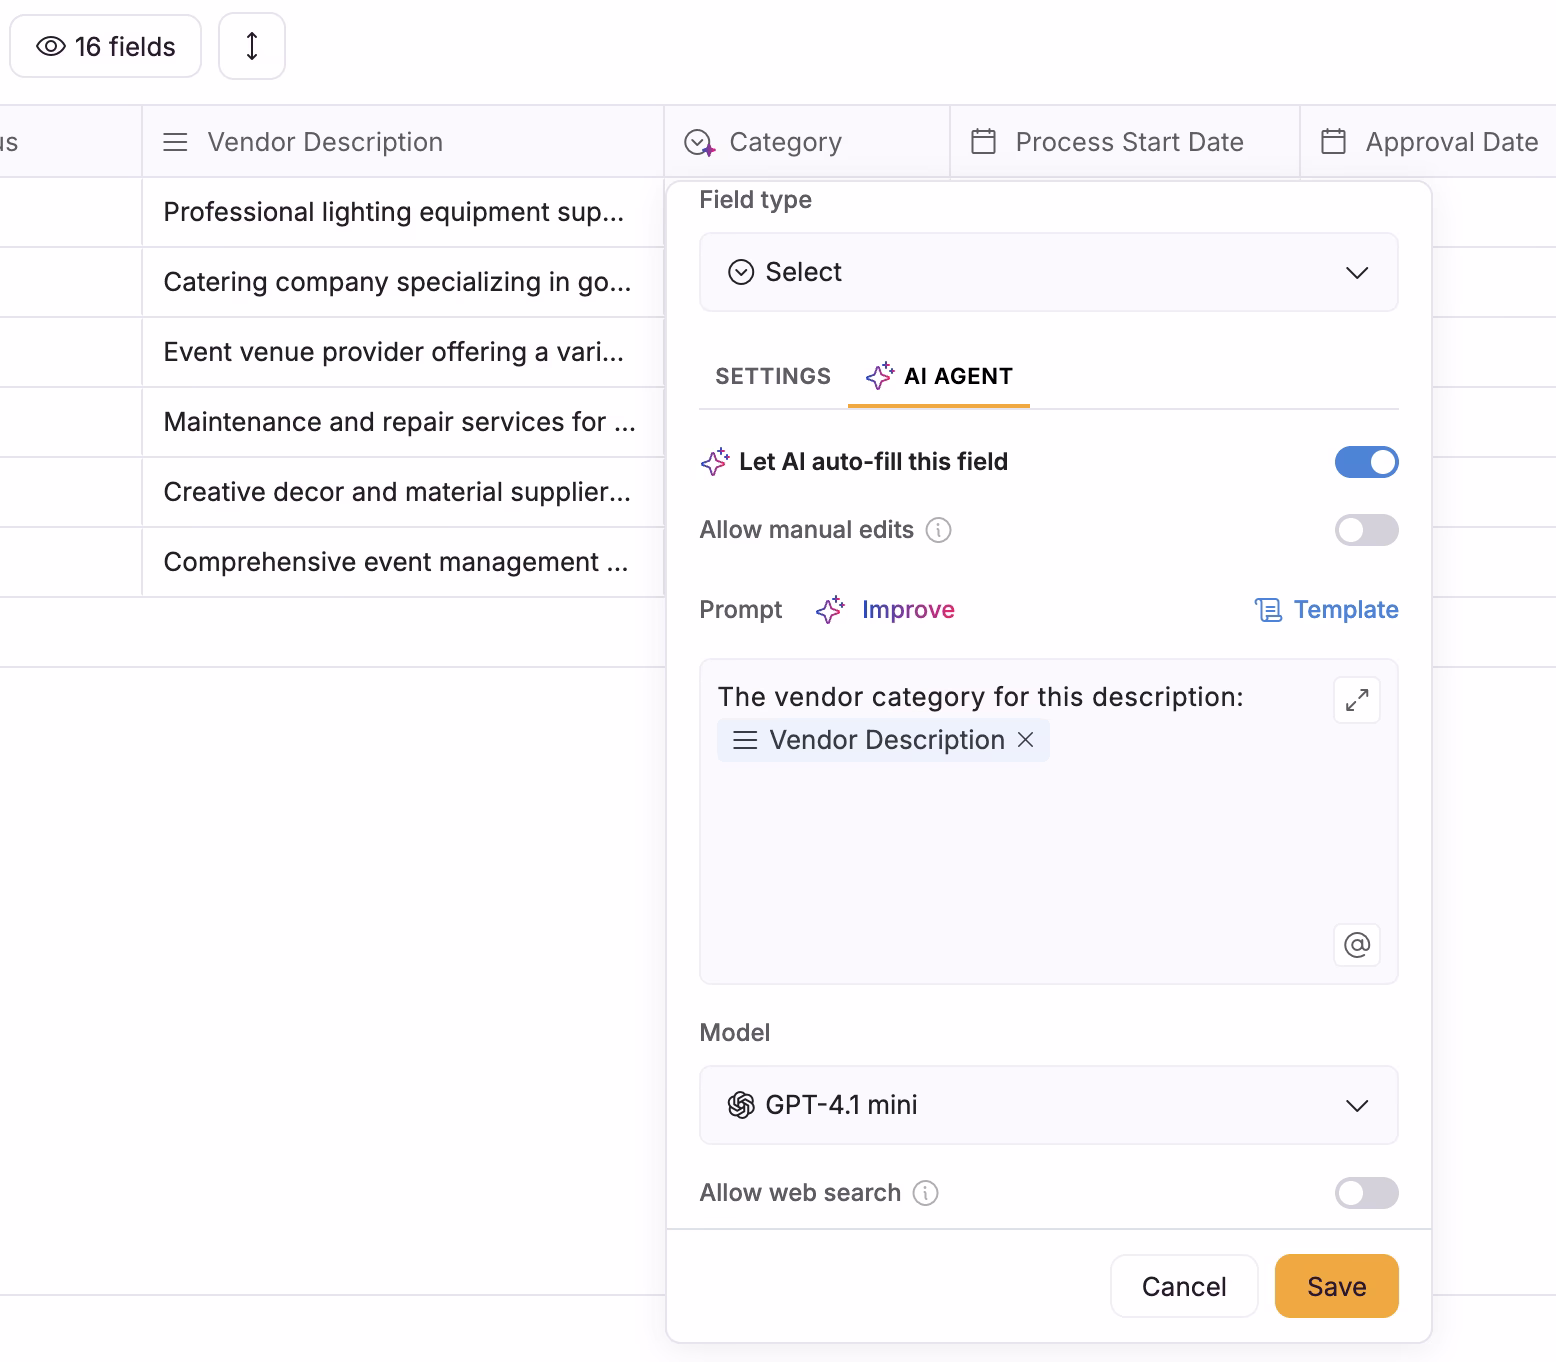
Task: Open the Model dropdown showing GPT-4.1 mini
Action: (x=1048, y=1105)
